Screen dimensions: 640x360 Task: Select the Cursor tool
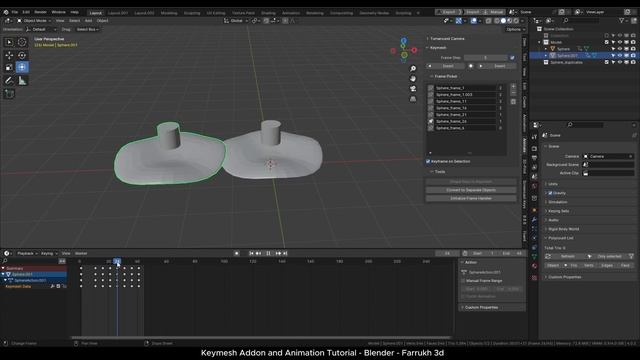(x=22, y=42)
